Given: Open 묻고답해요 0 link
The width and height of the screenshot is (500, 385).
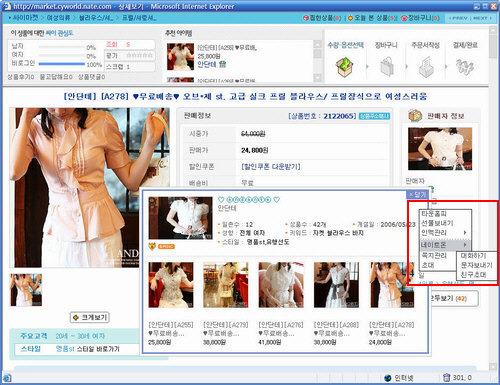Looking at the screenshot, I should [56, 77].
